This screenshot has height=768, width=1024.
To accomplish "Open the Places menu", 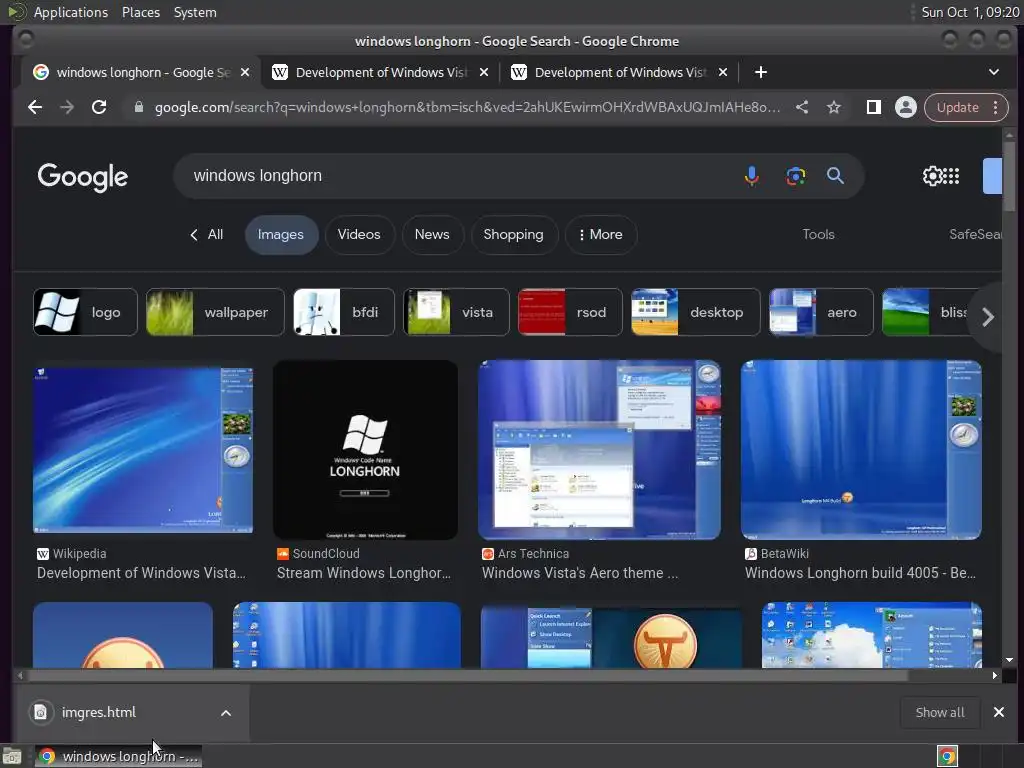I will pos(141,12).
